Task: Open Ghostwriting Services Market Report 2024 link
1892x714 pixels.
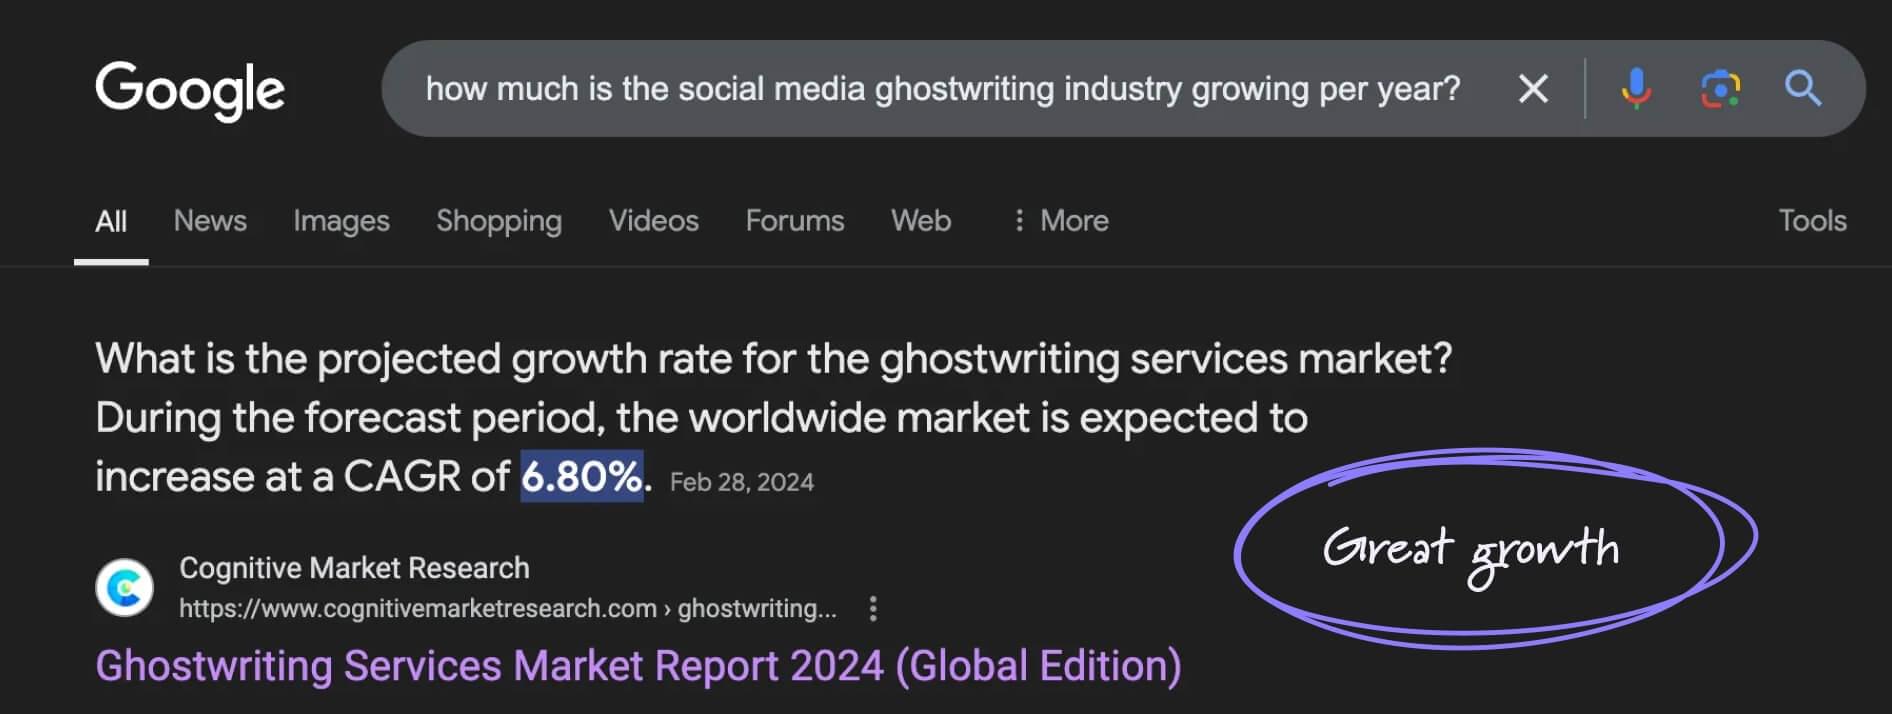Action: point(638,666)
